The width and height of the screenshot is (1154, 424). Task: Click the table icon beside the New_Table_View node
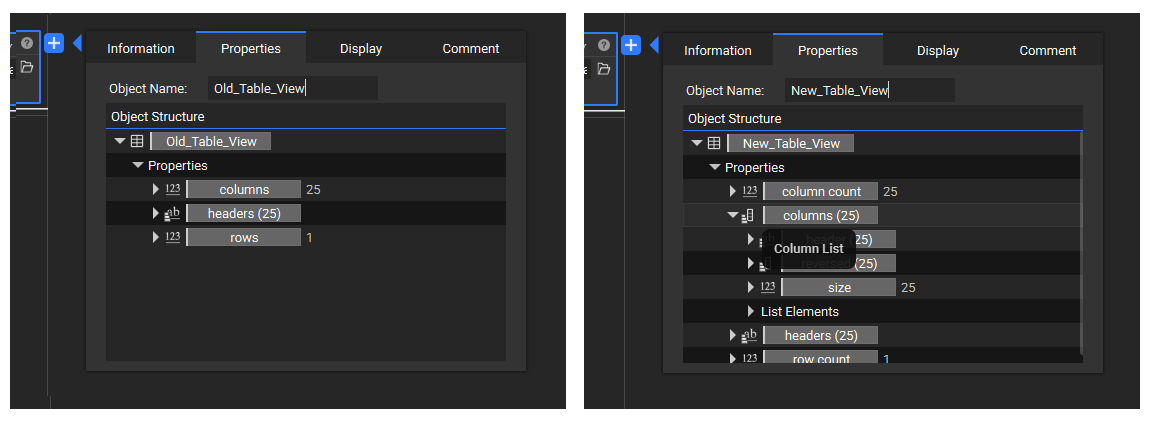click(x=714, y=144)
